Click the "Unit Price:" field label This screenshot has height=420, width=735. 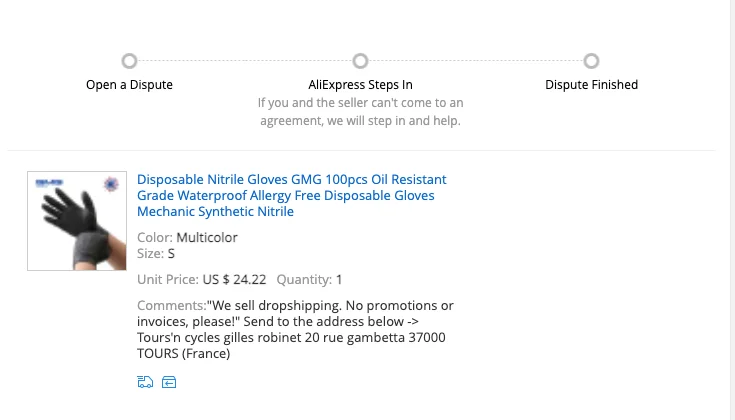coord(167,280)
